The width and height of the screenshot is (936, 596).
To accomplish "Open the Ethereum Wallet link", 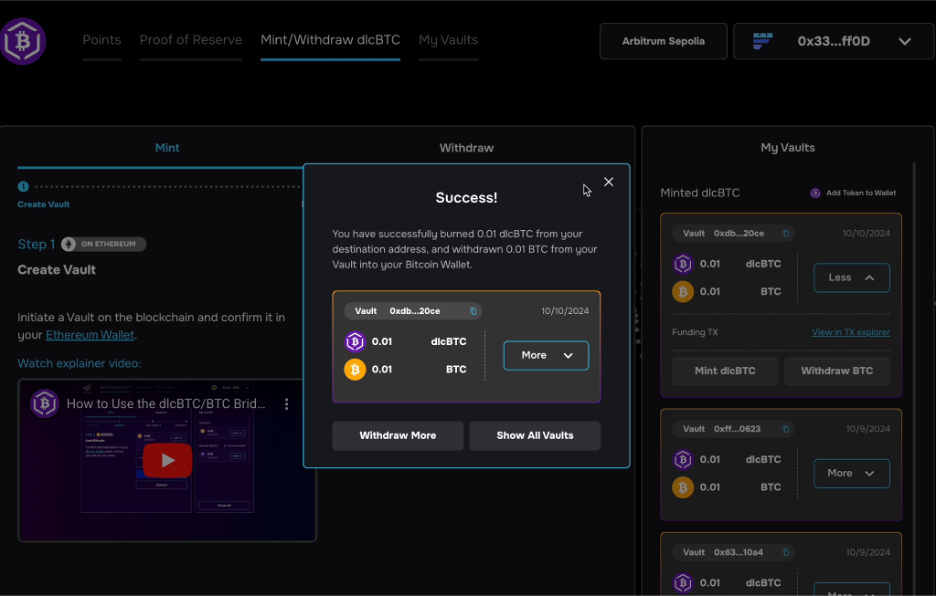I will tap(90, 335).
